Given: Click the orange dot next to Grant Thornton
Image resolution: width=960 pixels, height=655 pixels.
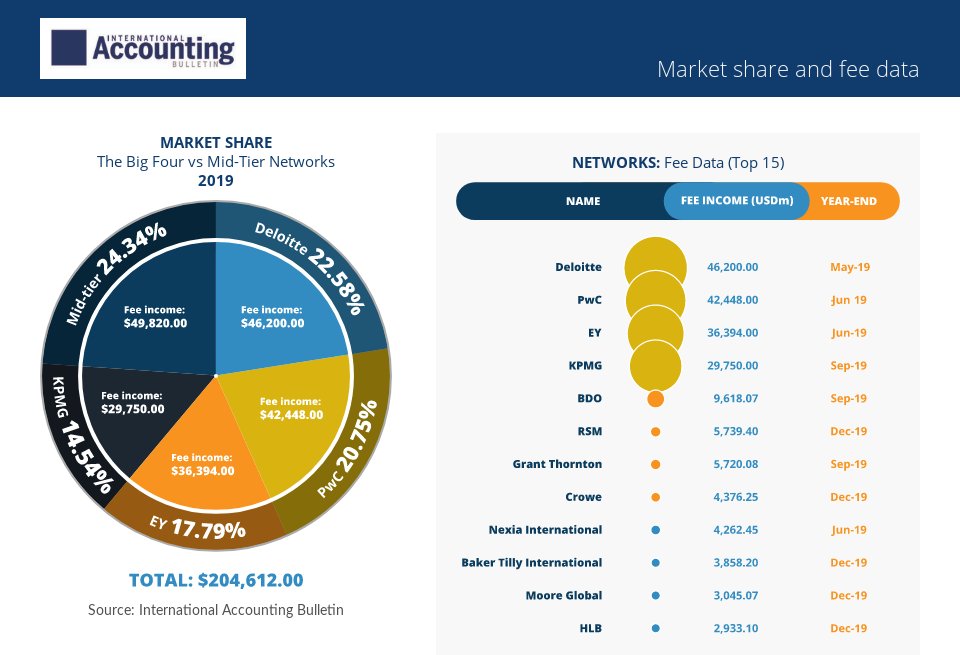Looking at the screenshot, I should tap(656, 464).
